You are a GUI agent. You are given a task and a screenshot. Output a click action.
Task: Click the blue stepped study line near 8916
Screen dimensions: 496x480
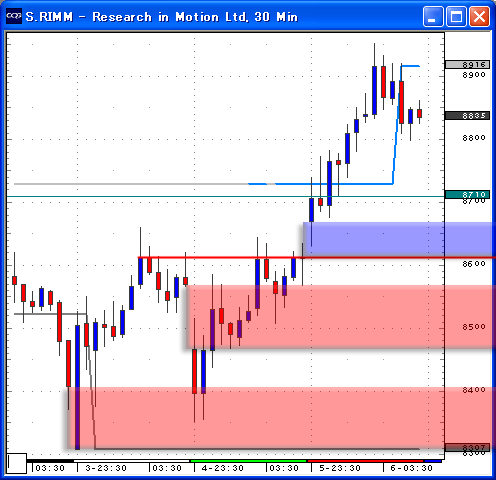[x=410, y=66]
